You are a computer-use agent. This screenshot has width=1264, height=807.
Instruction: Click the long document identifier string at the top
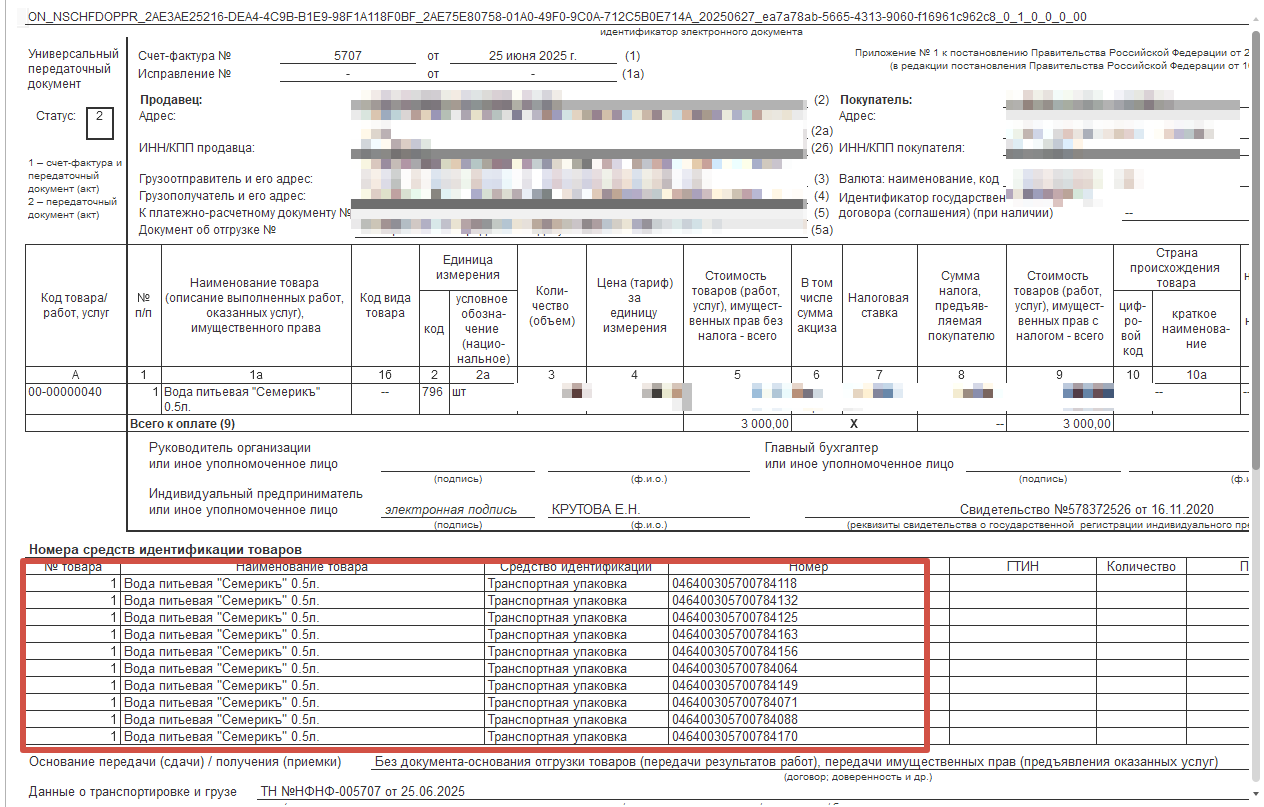(x=557, y=17)
